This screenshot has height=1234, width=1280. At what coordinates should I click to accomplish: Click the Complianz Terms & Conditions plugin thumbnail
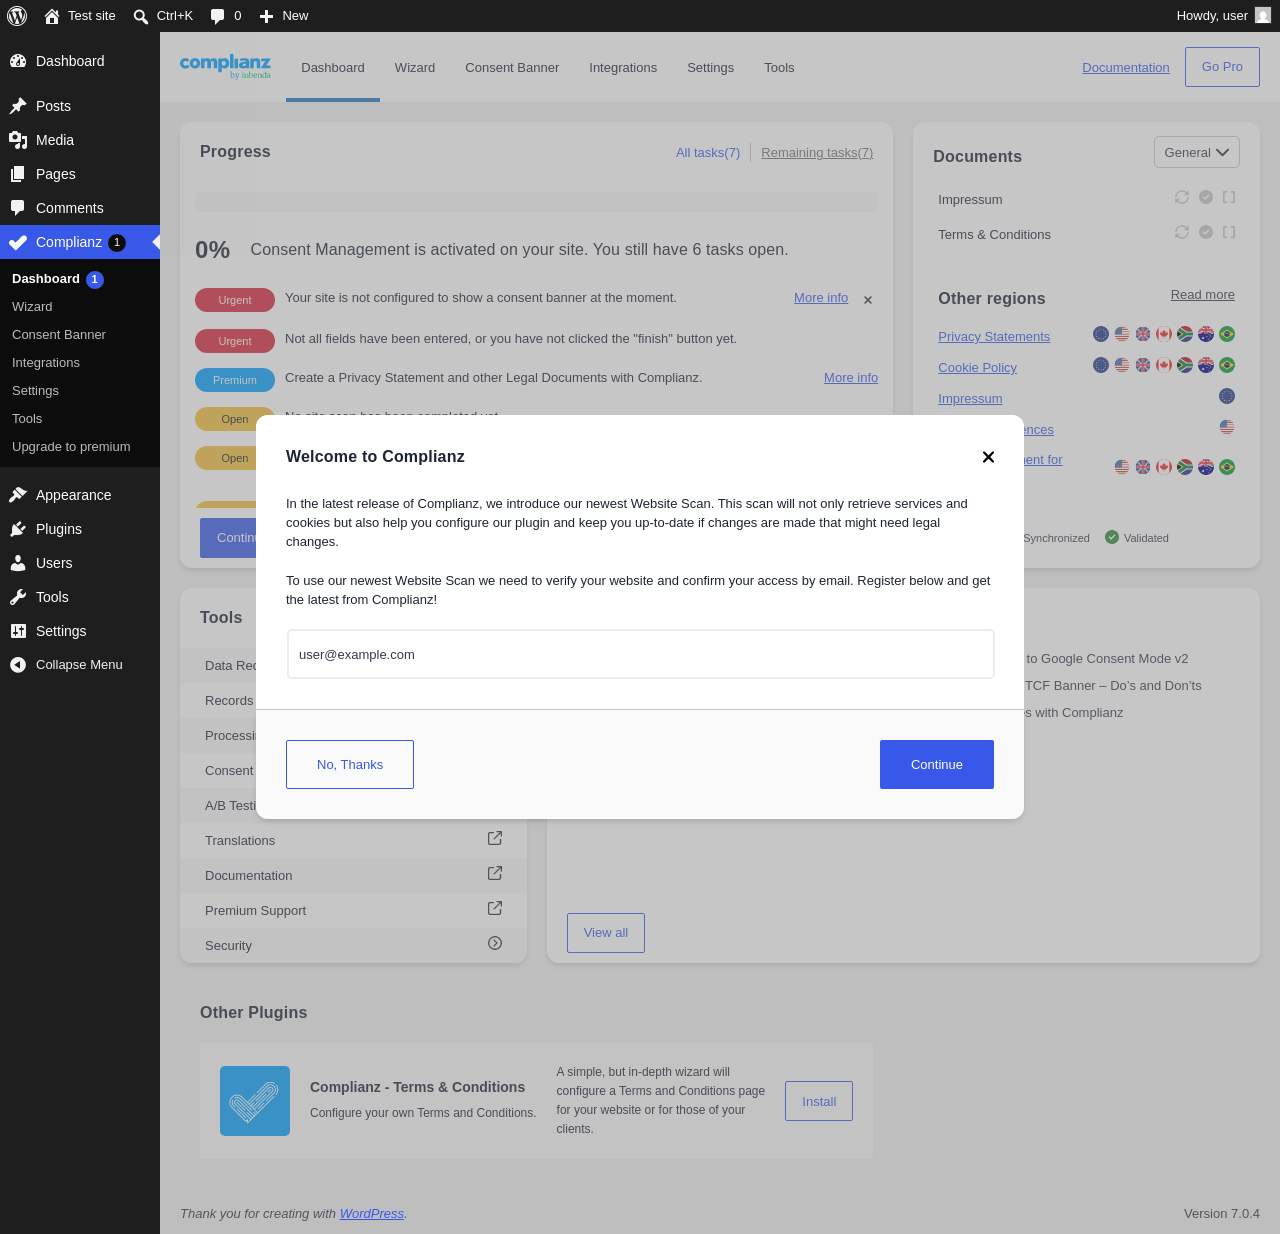255,1101
